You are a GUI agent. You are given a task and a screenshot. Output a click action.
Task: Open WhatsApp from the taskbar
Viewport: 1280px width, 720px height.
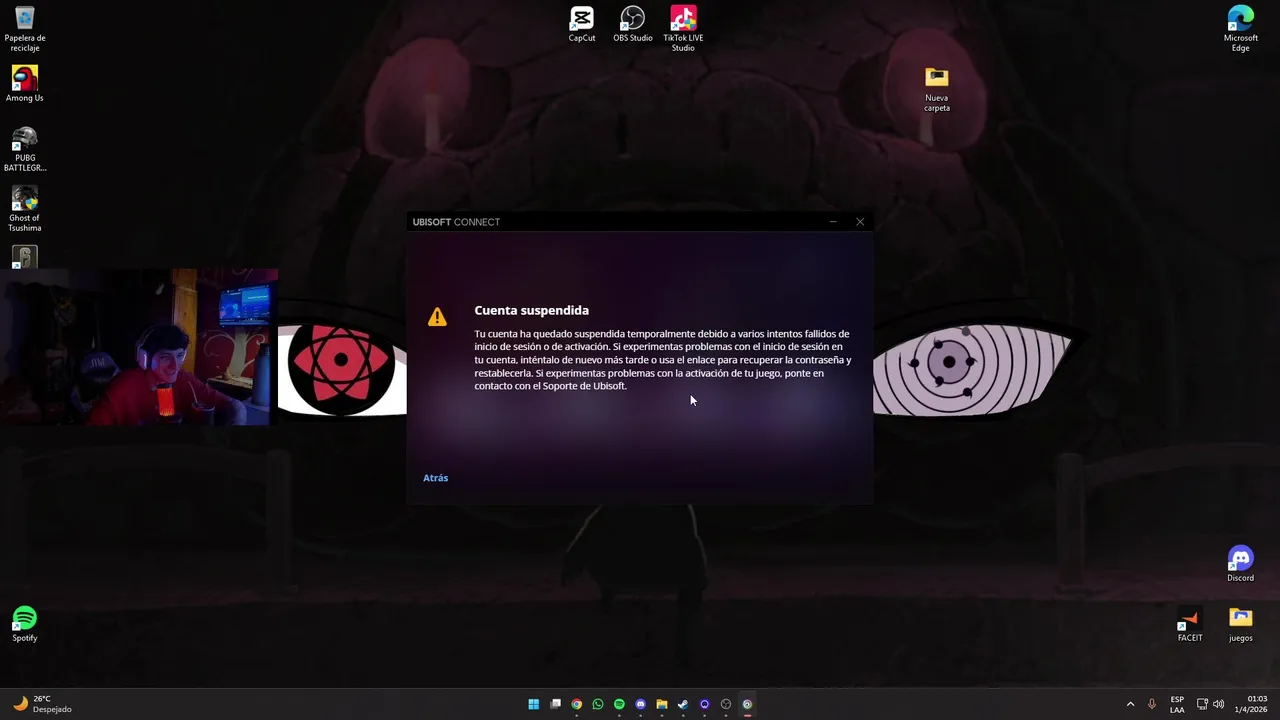coord(598,704)
